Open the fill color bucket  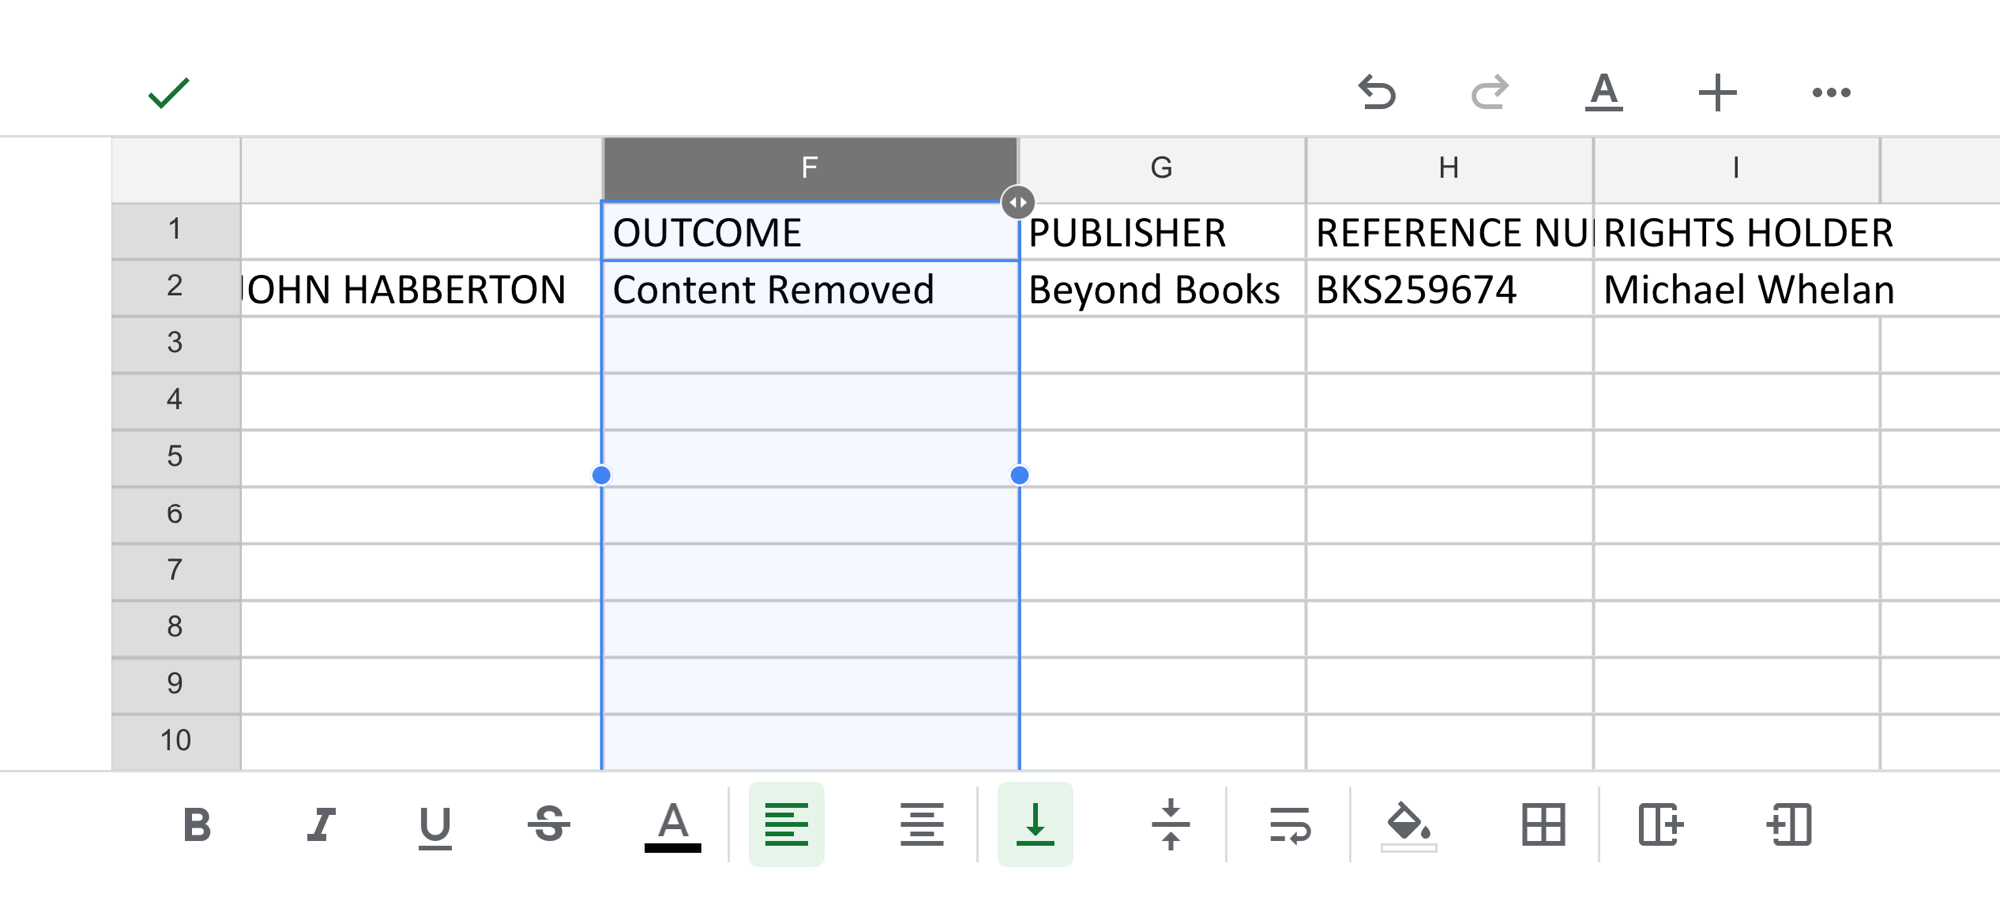[1408, 825]
